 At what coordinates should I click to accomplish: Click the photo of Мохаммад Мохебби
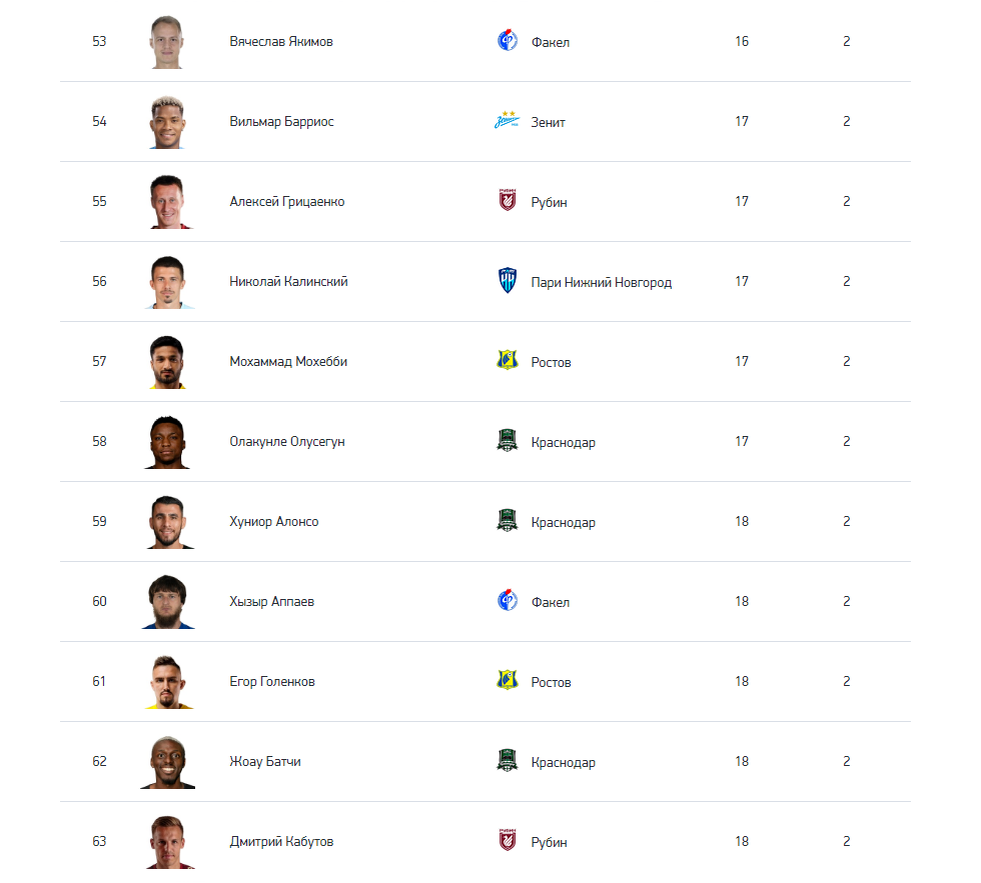167,362
